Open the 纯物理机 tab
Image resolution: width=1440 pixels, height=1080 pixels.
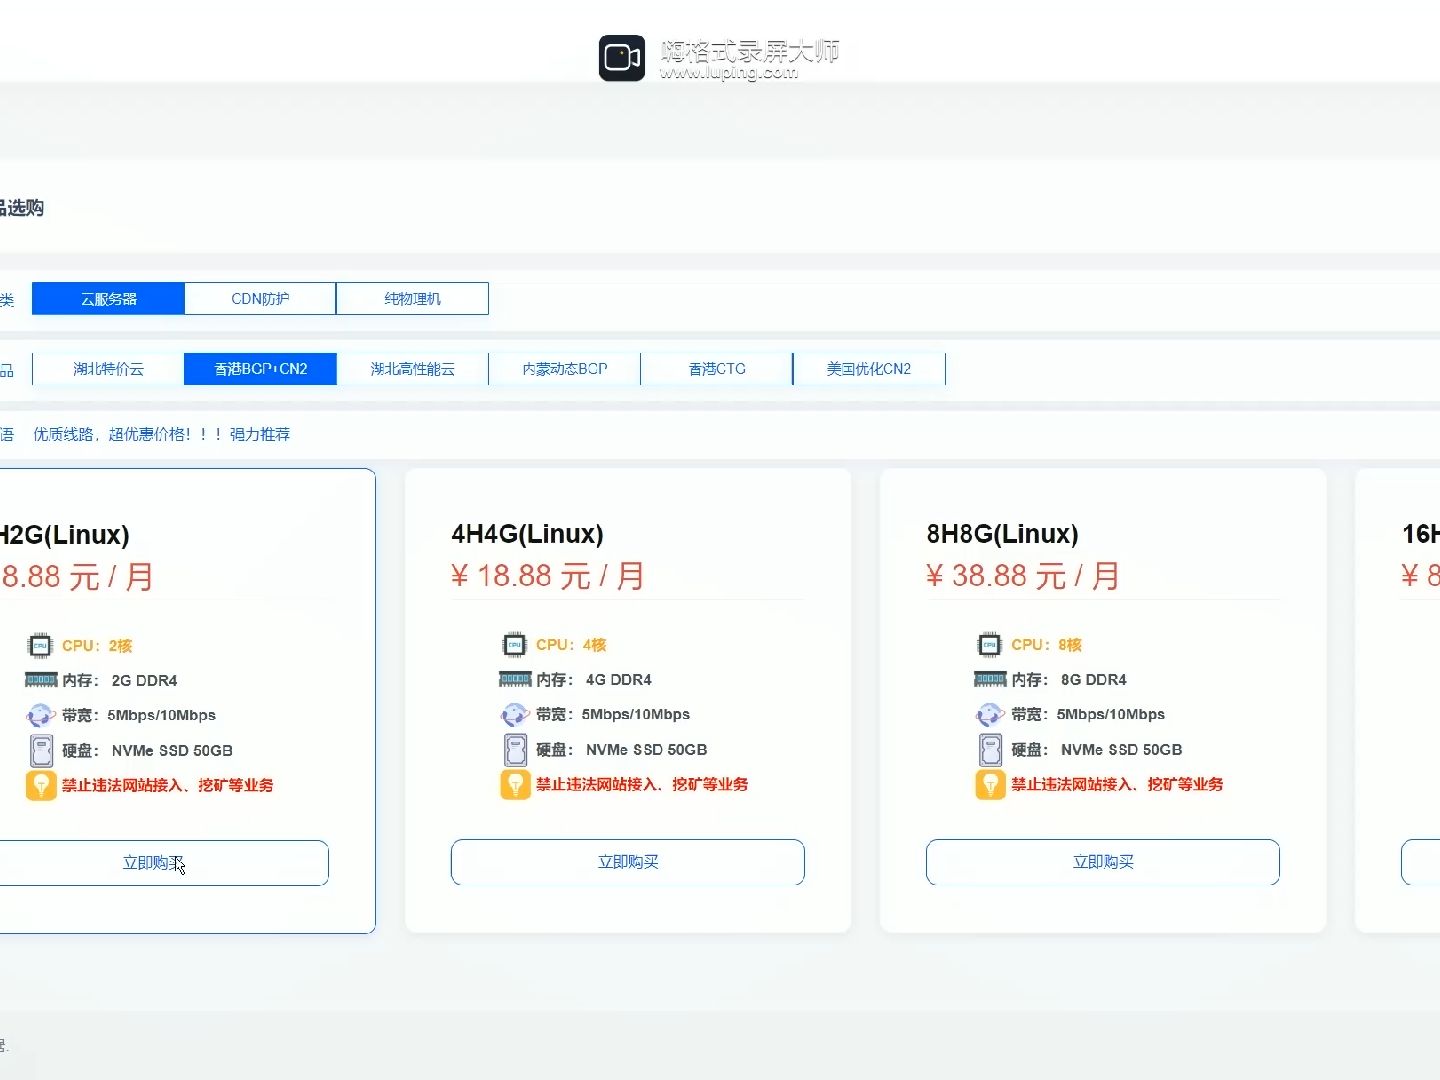(412, 299)
